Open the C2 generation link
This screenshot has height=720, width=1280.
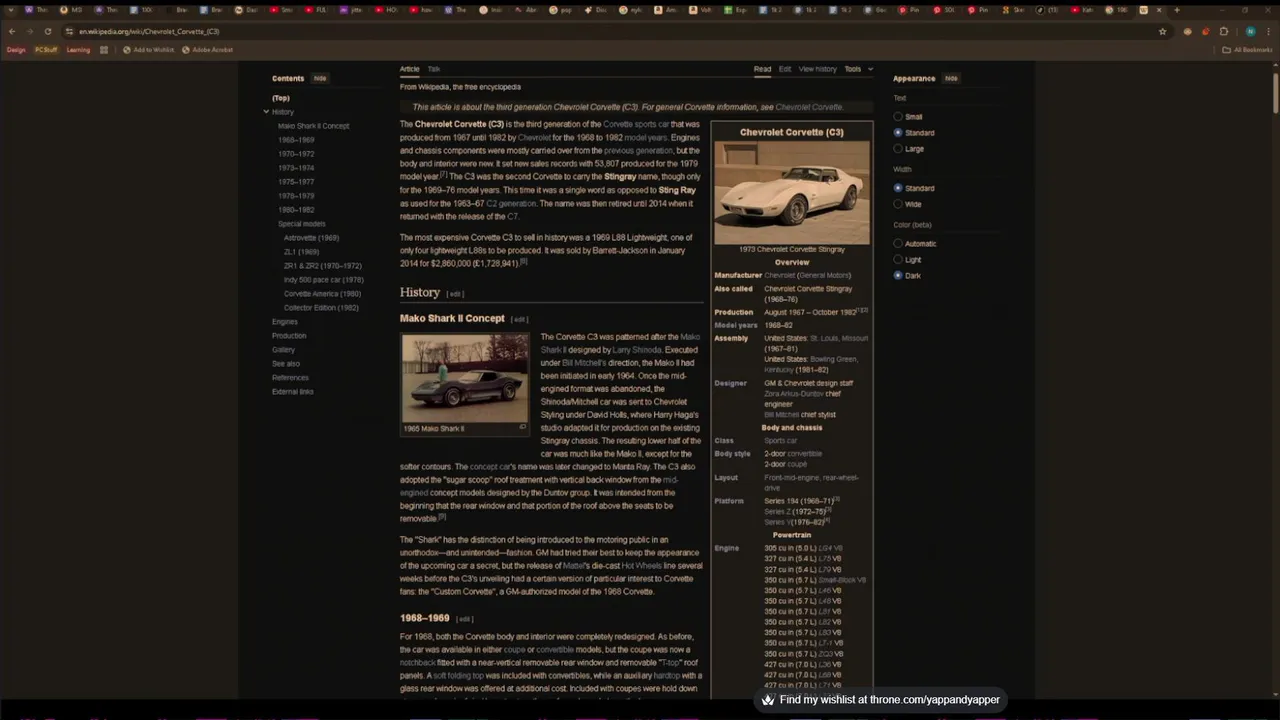pyautogui.click(x=511, y=204)
